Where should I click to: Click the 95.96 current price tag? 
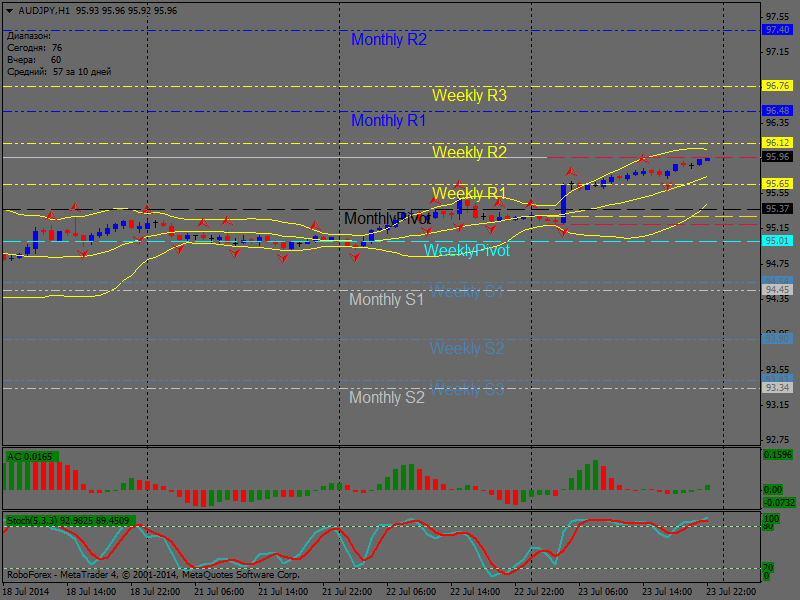777,157
